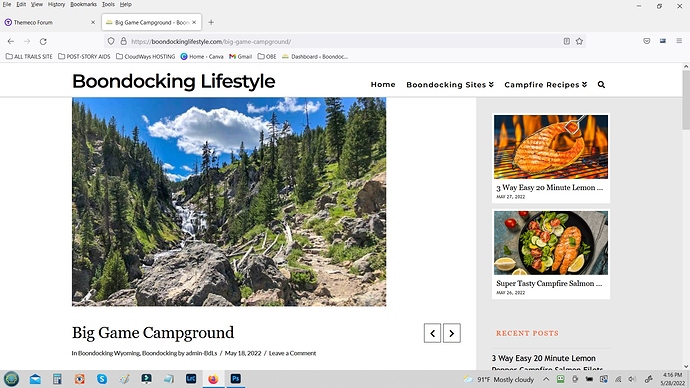Open the Tools menu
The height and width of the screenshot is (388, 690).
pyautogui.click(x=108, y=4)
